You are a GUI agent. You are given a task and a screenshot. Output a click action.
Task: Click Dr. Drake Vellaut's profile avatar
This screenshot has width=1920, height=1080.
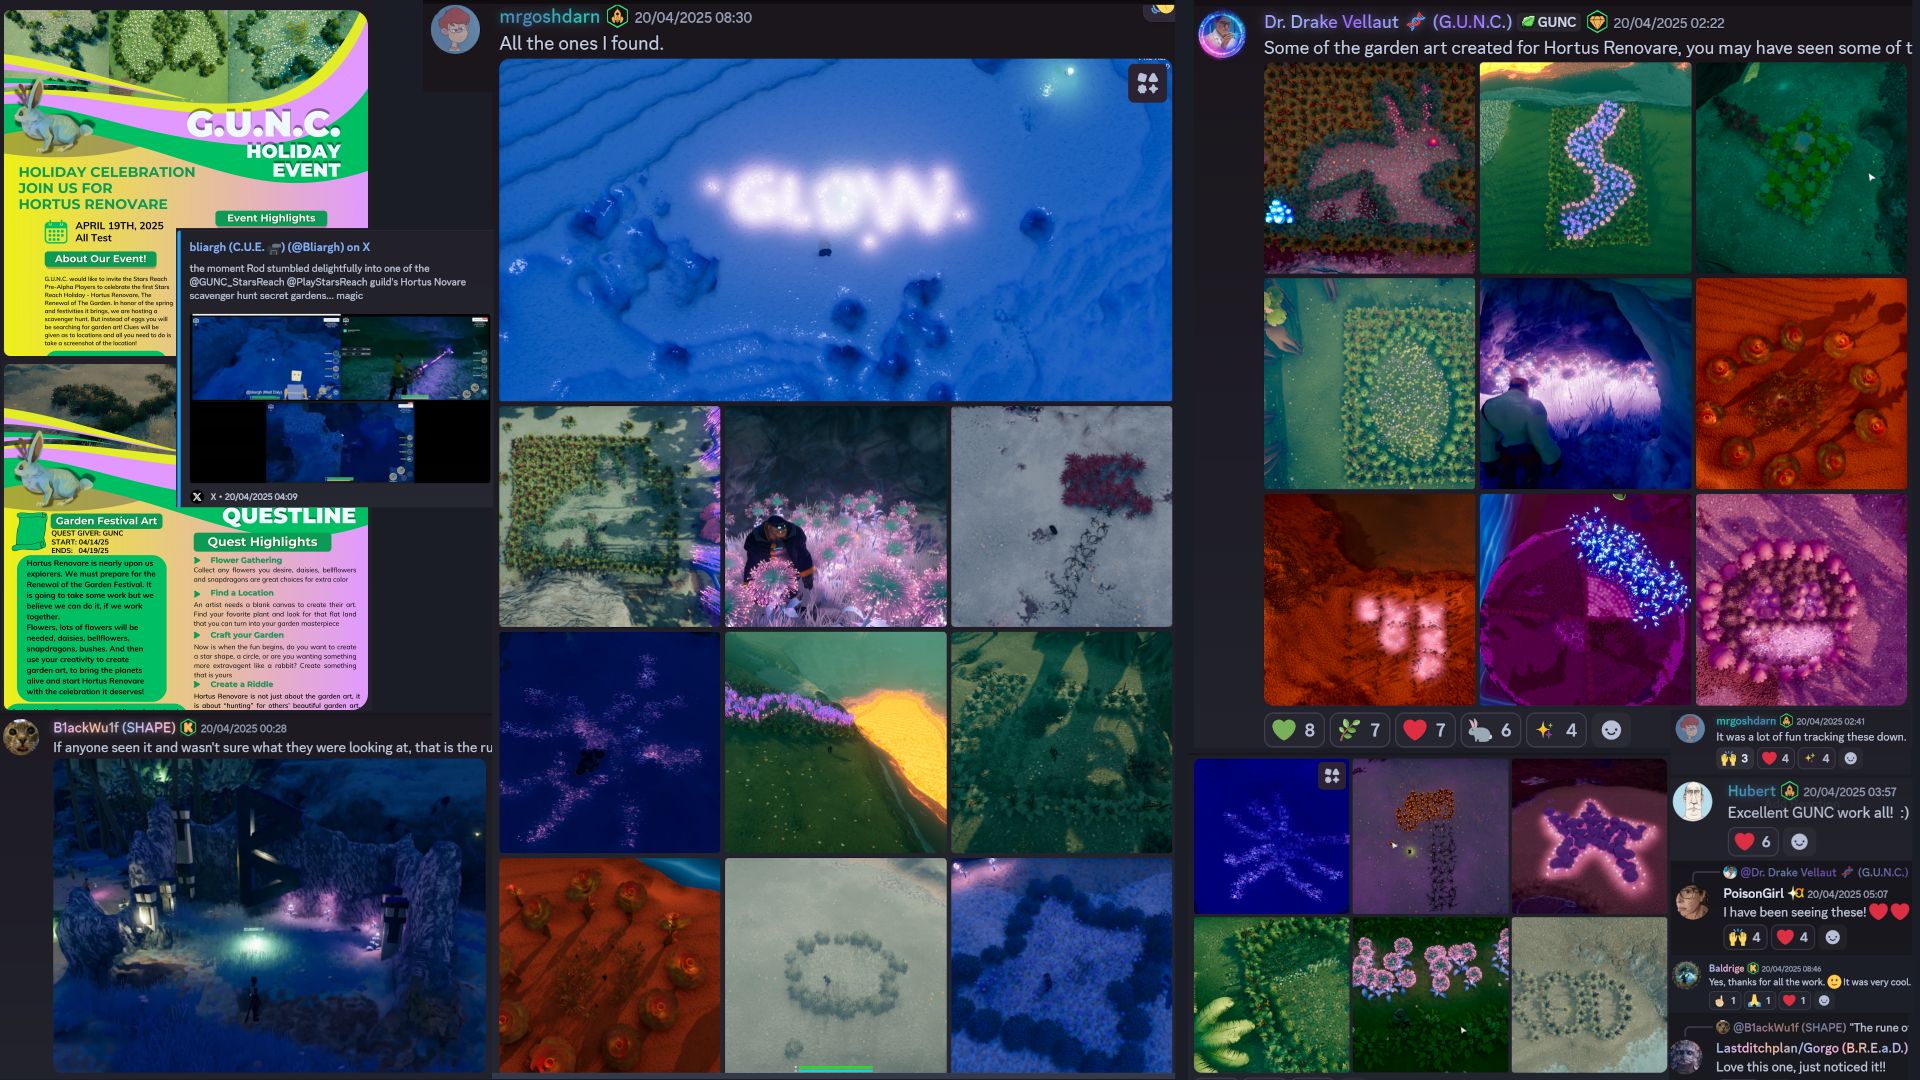coord(1222,34)
